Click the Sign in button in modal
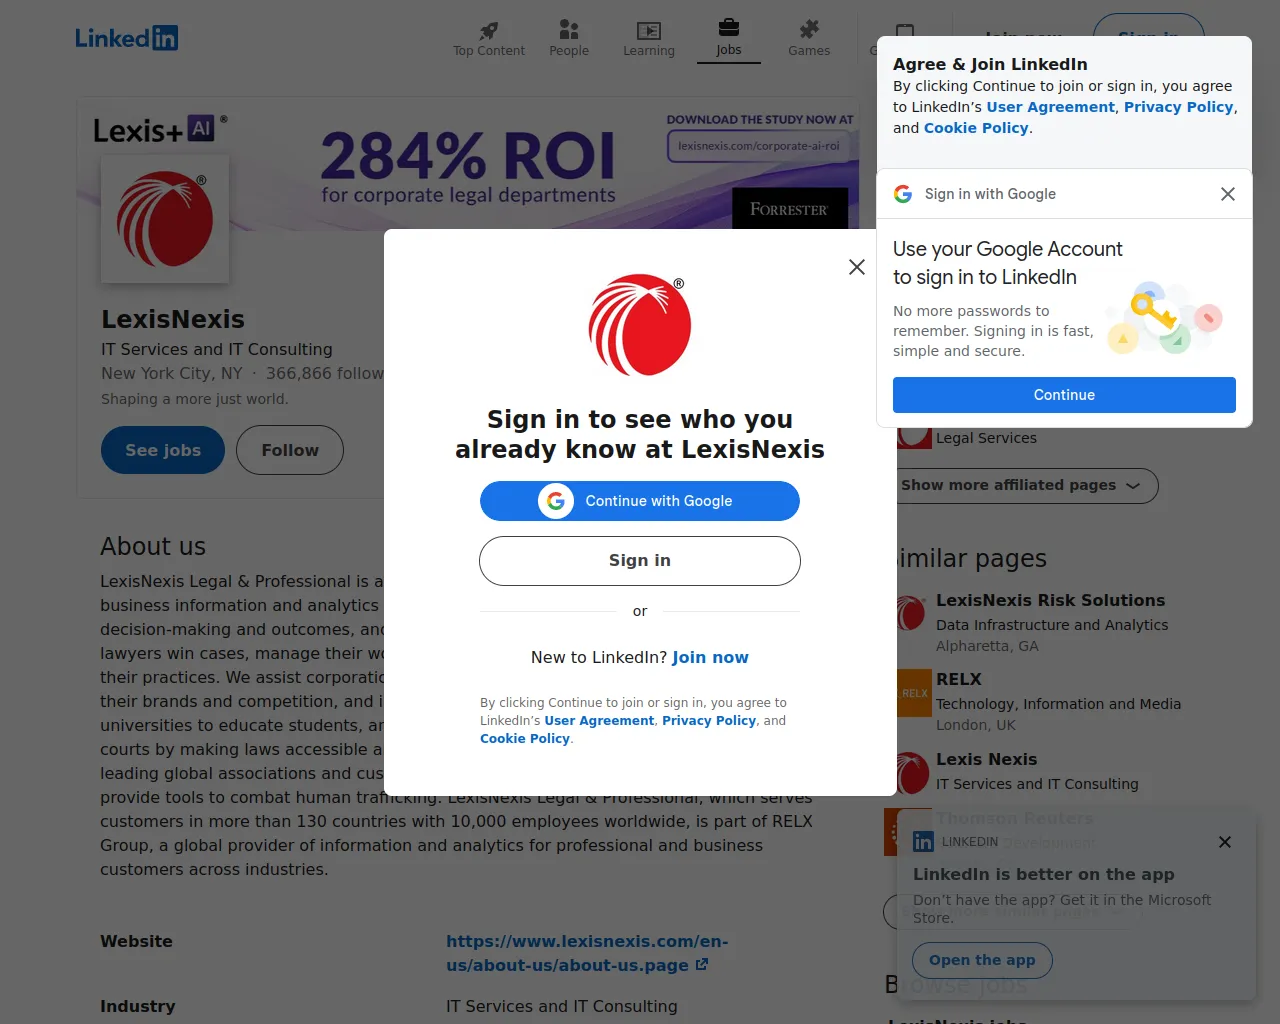Screen dimensions: 1280x1024 point(640,561)
